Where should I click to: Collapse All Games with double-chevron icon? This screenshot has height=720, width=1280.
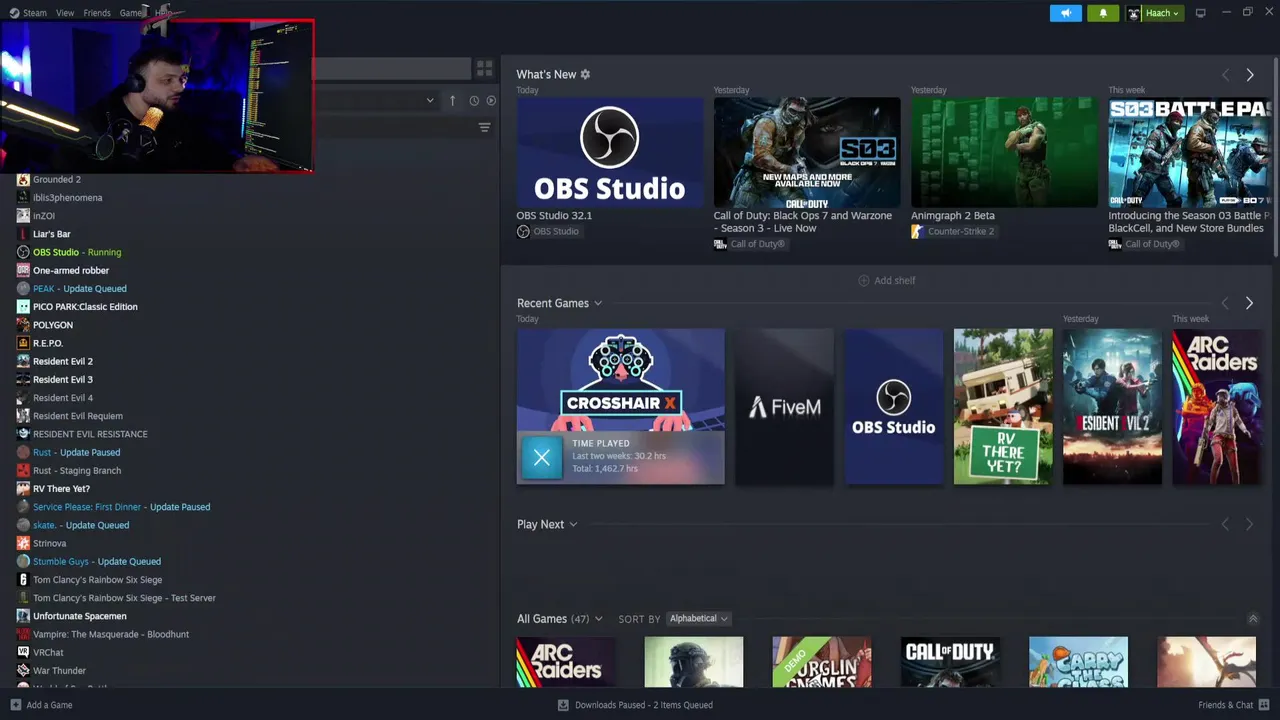coord(1252,619)
